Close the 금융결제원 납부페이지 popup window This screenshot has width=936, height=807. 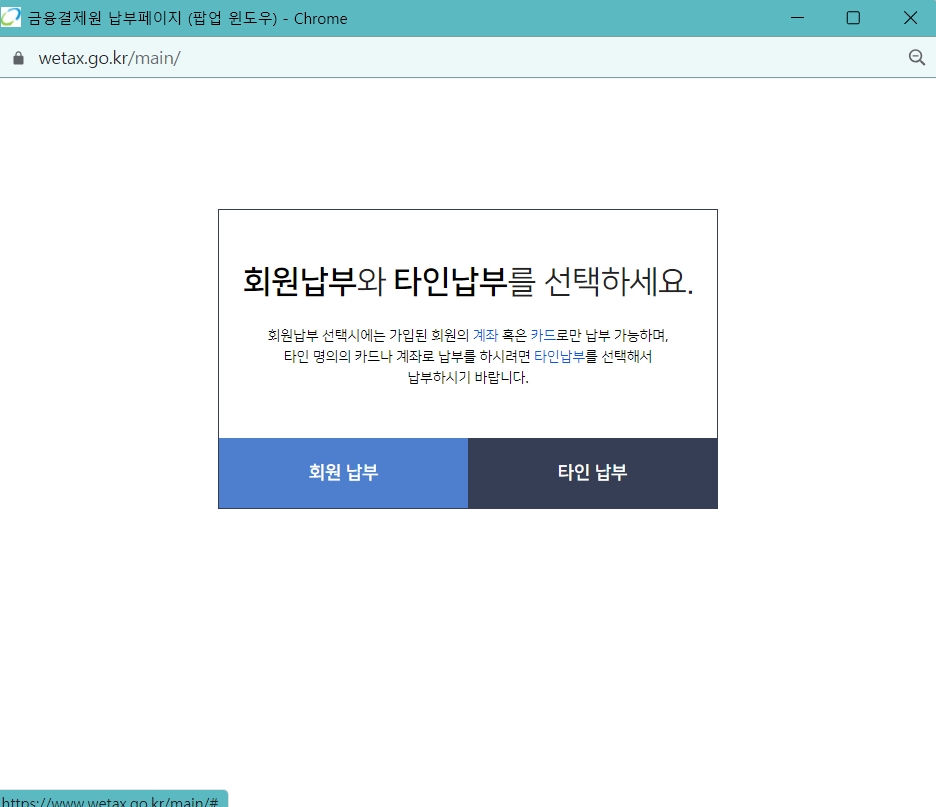coord(910,17)
